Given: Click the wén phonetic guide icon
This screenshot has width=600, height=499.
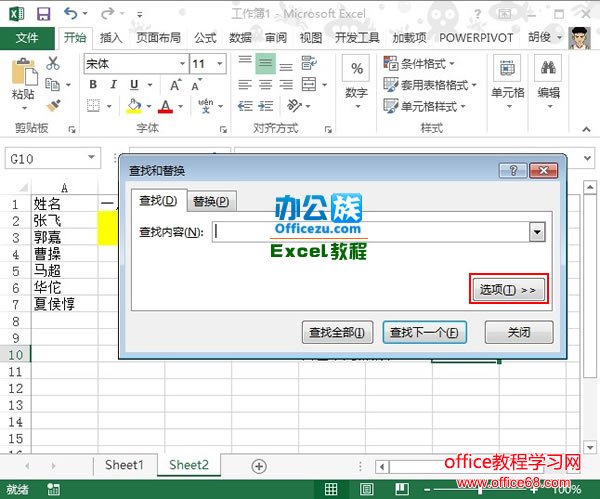Looking at the screenshot, I should 205,106.
